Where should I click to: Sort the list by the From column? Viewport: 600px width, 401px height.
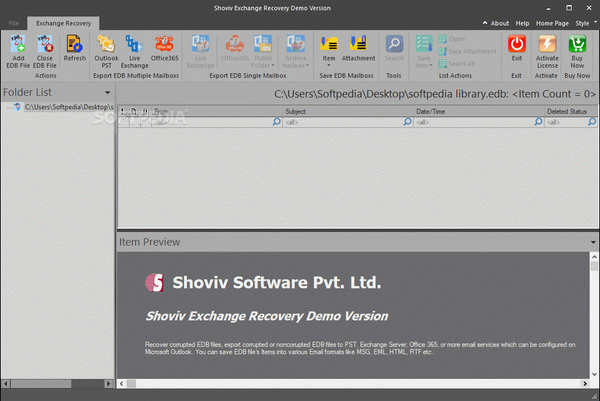click(x=217, y=111)
